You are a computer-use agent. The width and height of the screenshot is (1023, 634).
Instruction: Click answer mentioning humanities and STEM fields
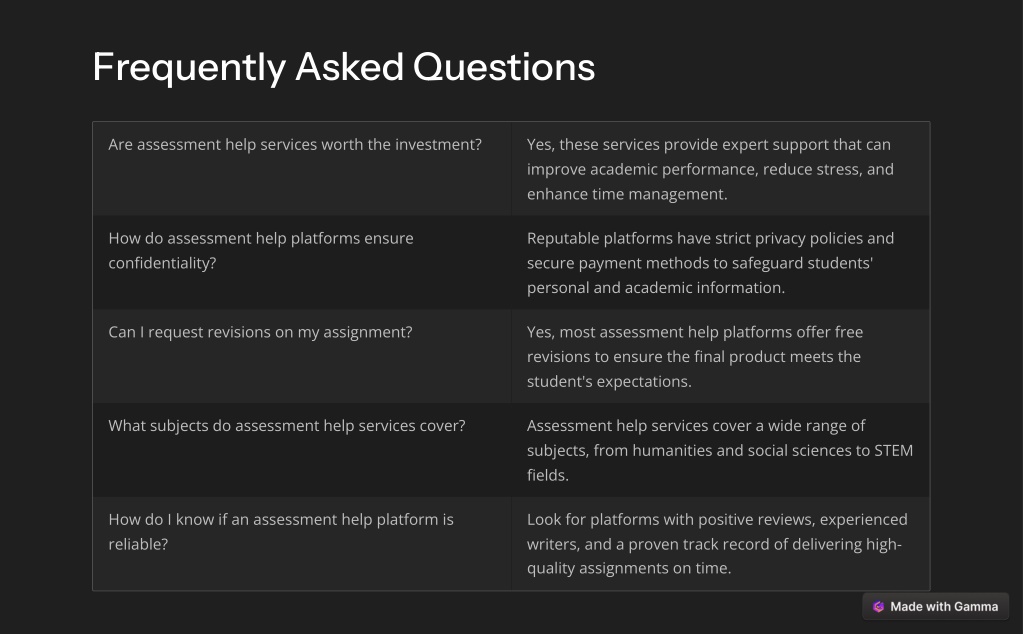point(720,450)
